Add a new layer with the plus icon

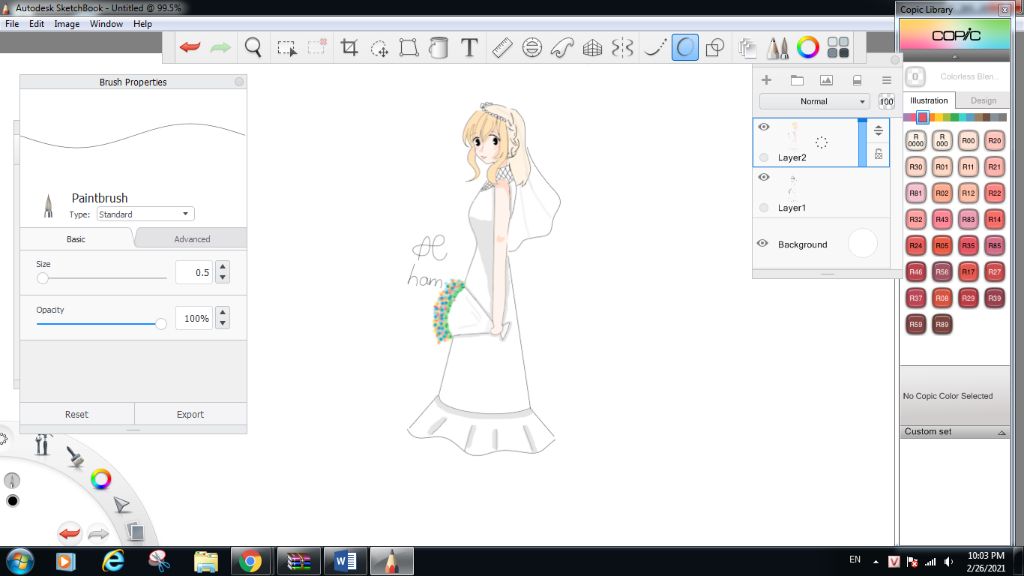[767, 80]
